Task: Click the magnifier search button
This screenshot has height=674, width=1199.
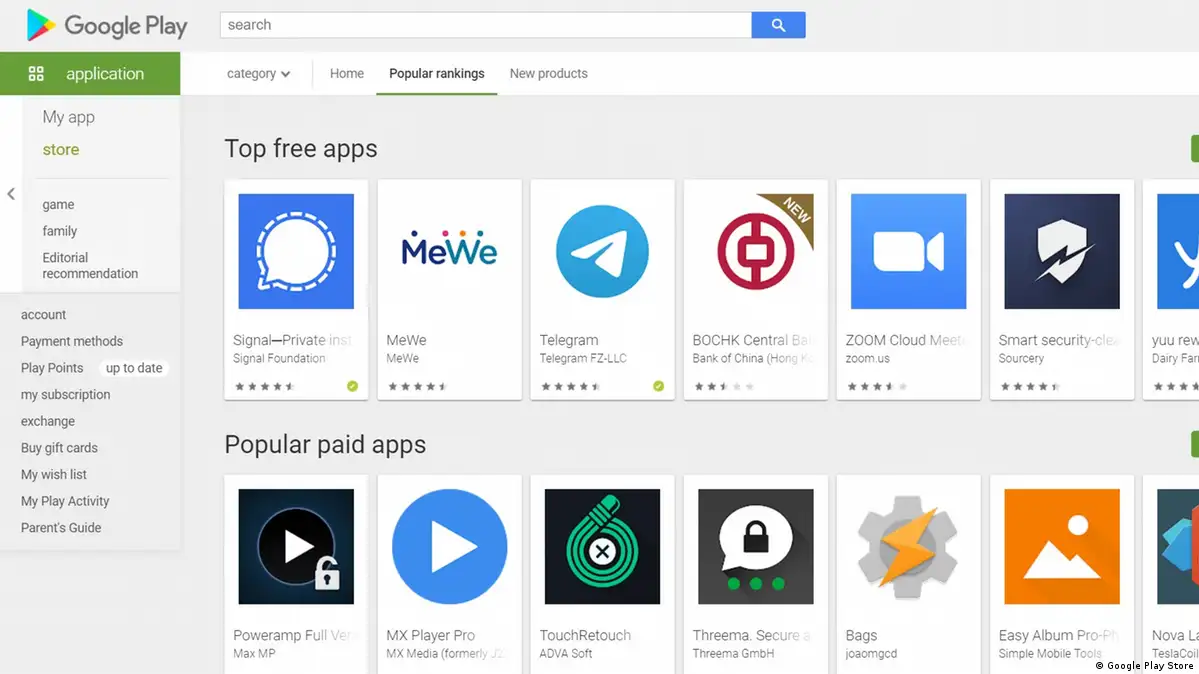Action: point(778,24)
